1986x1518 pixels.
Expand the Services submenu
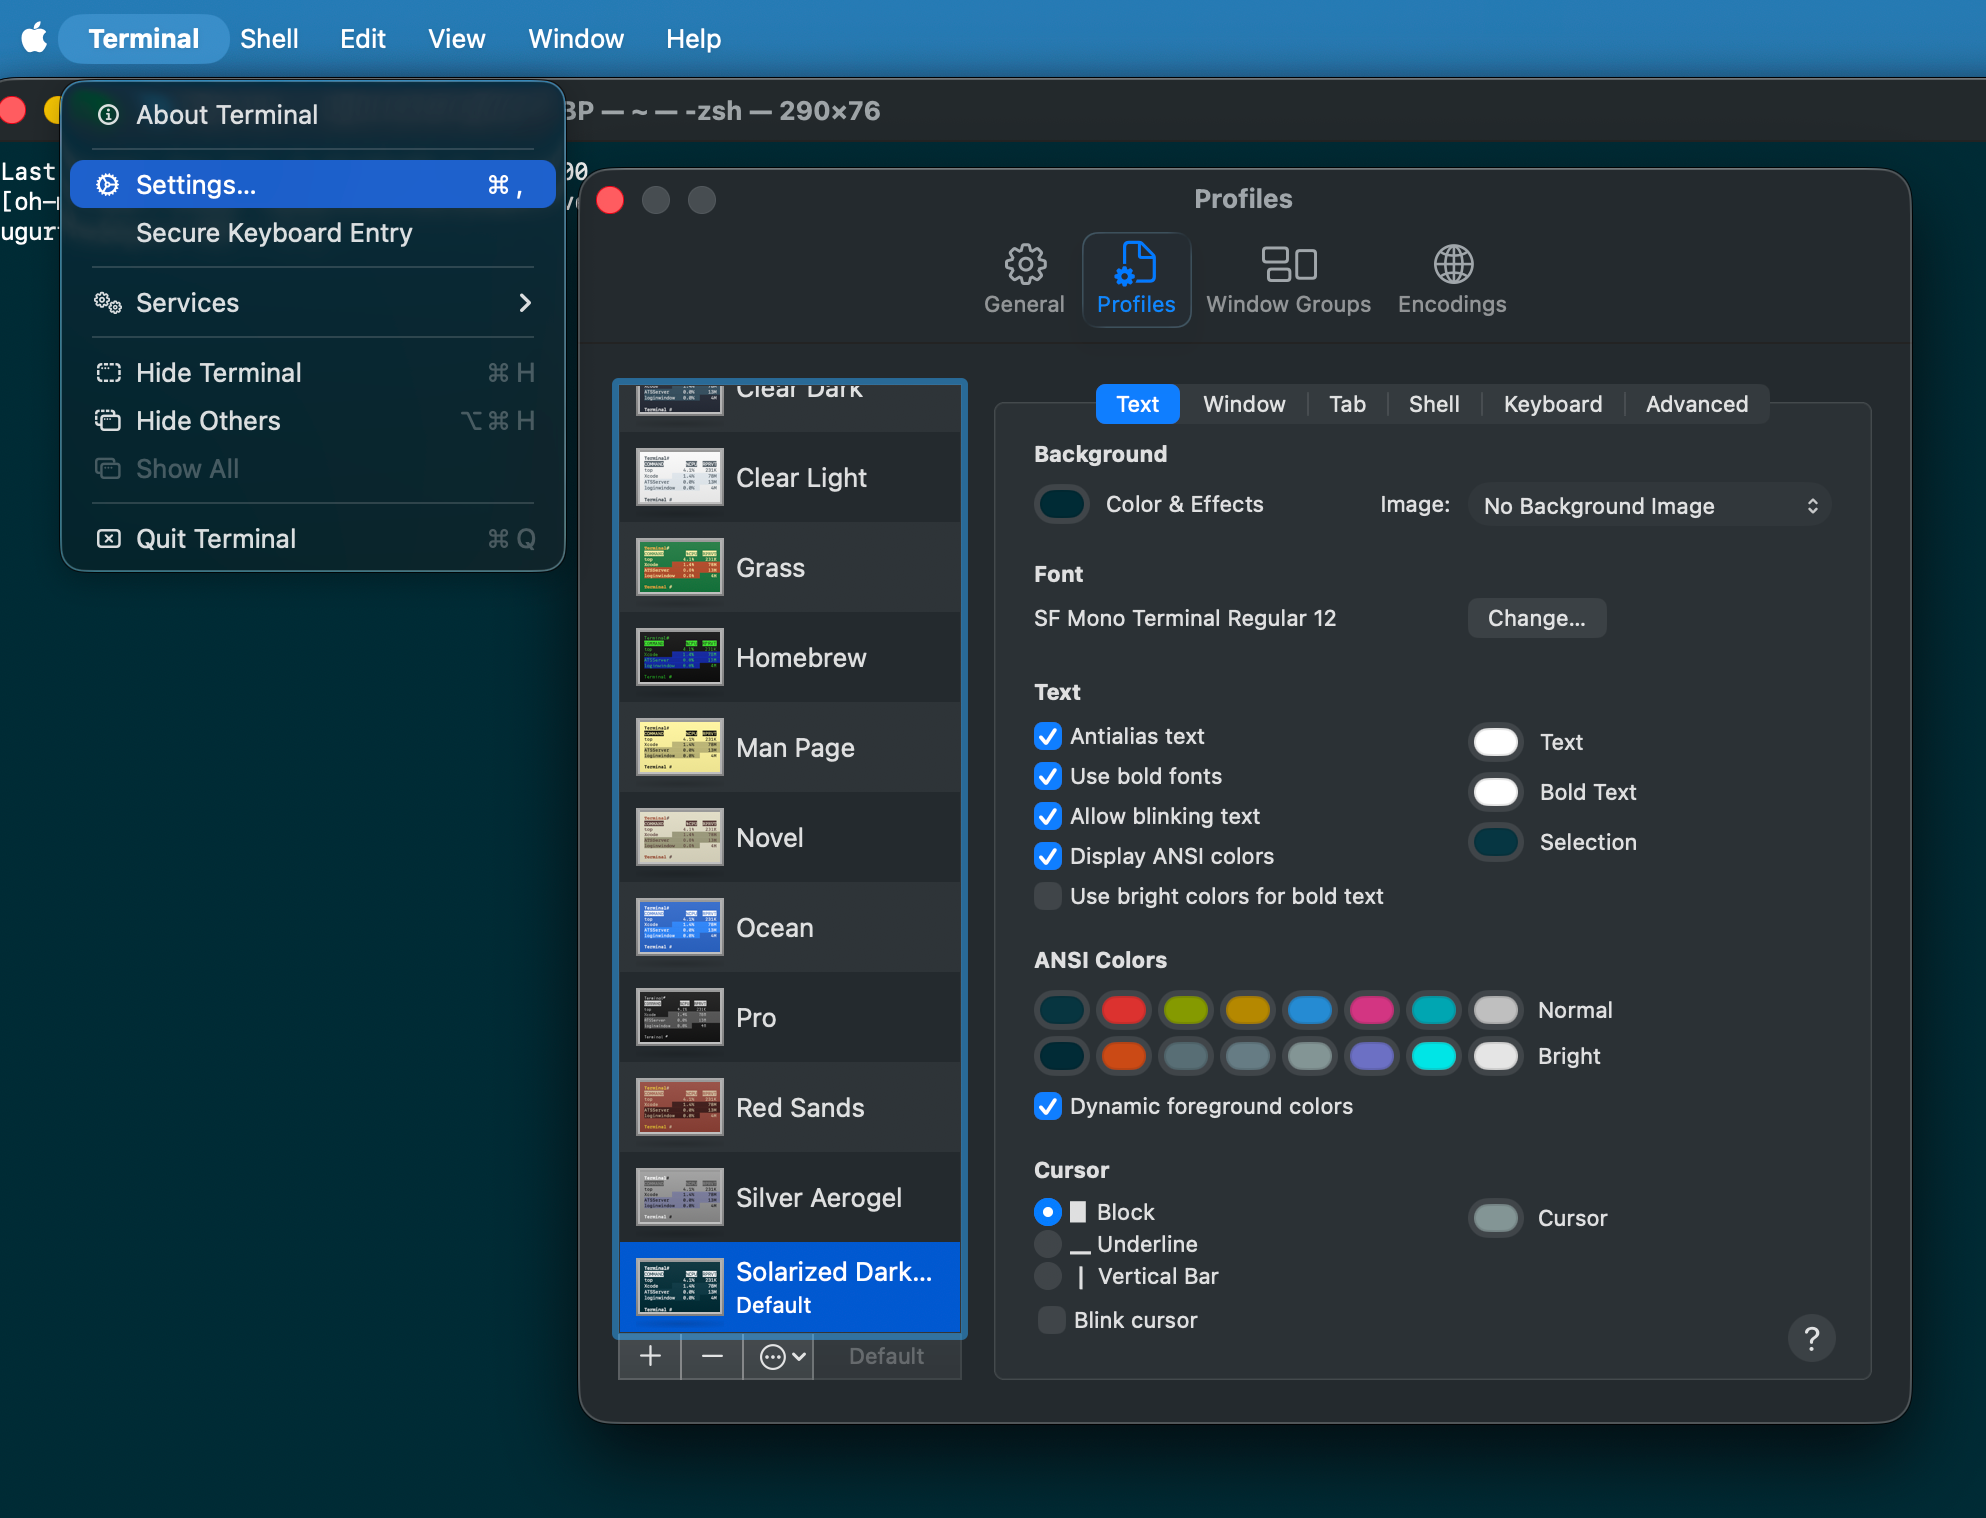(x=313, y=303)
